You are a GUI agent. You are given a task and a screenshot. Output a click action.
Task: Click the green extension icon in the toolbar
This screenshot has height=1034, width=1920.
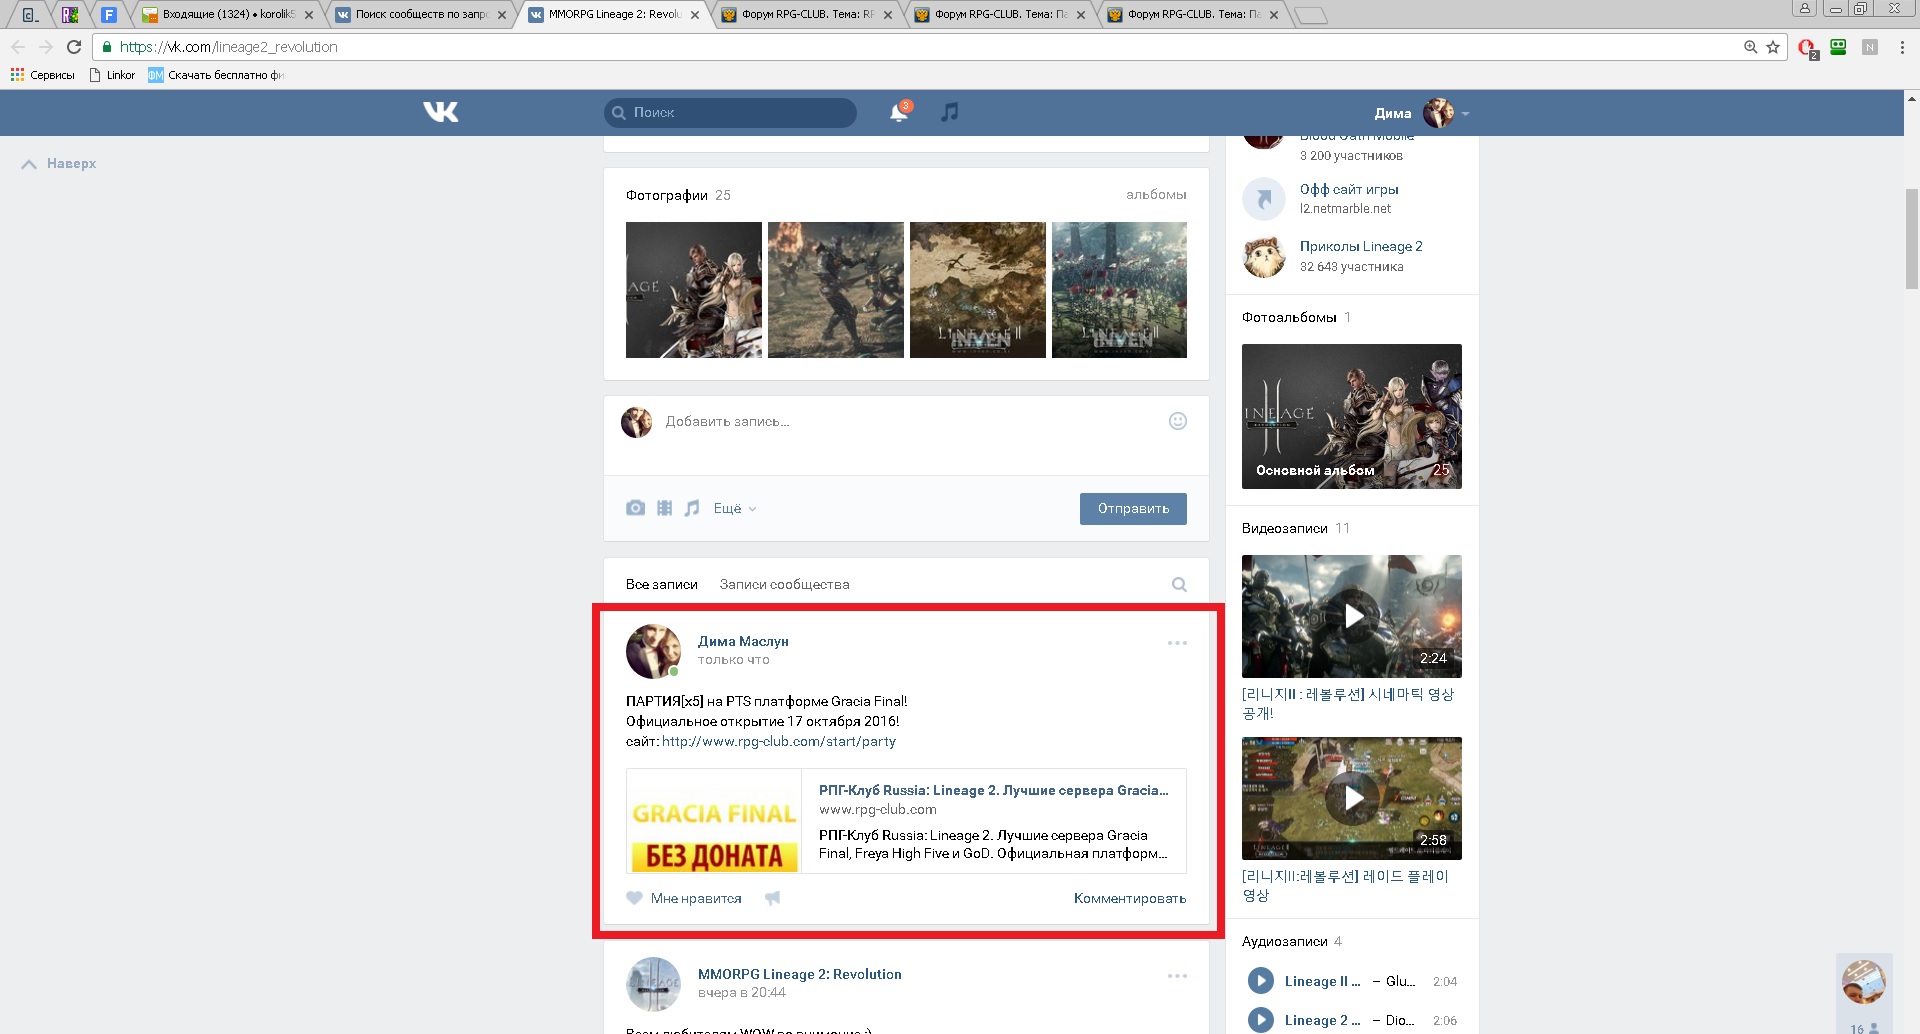pos(1838,47)
